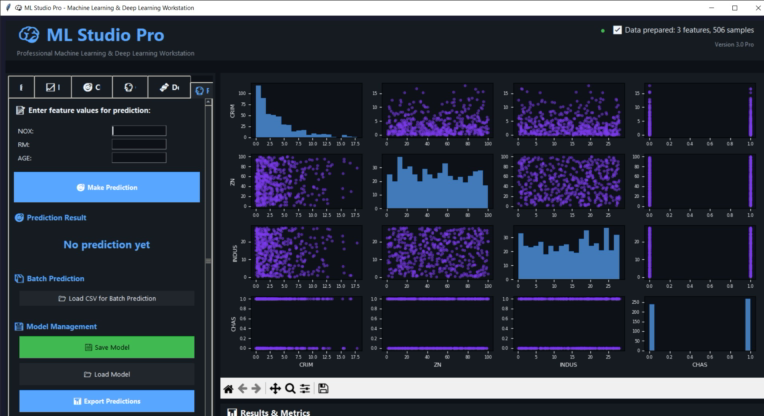
Task: Toggle the Data prepared checkbox
Action: point(617,30)
